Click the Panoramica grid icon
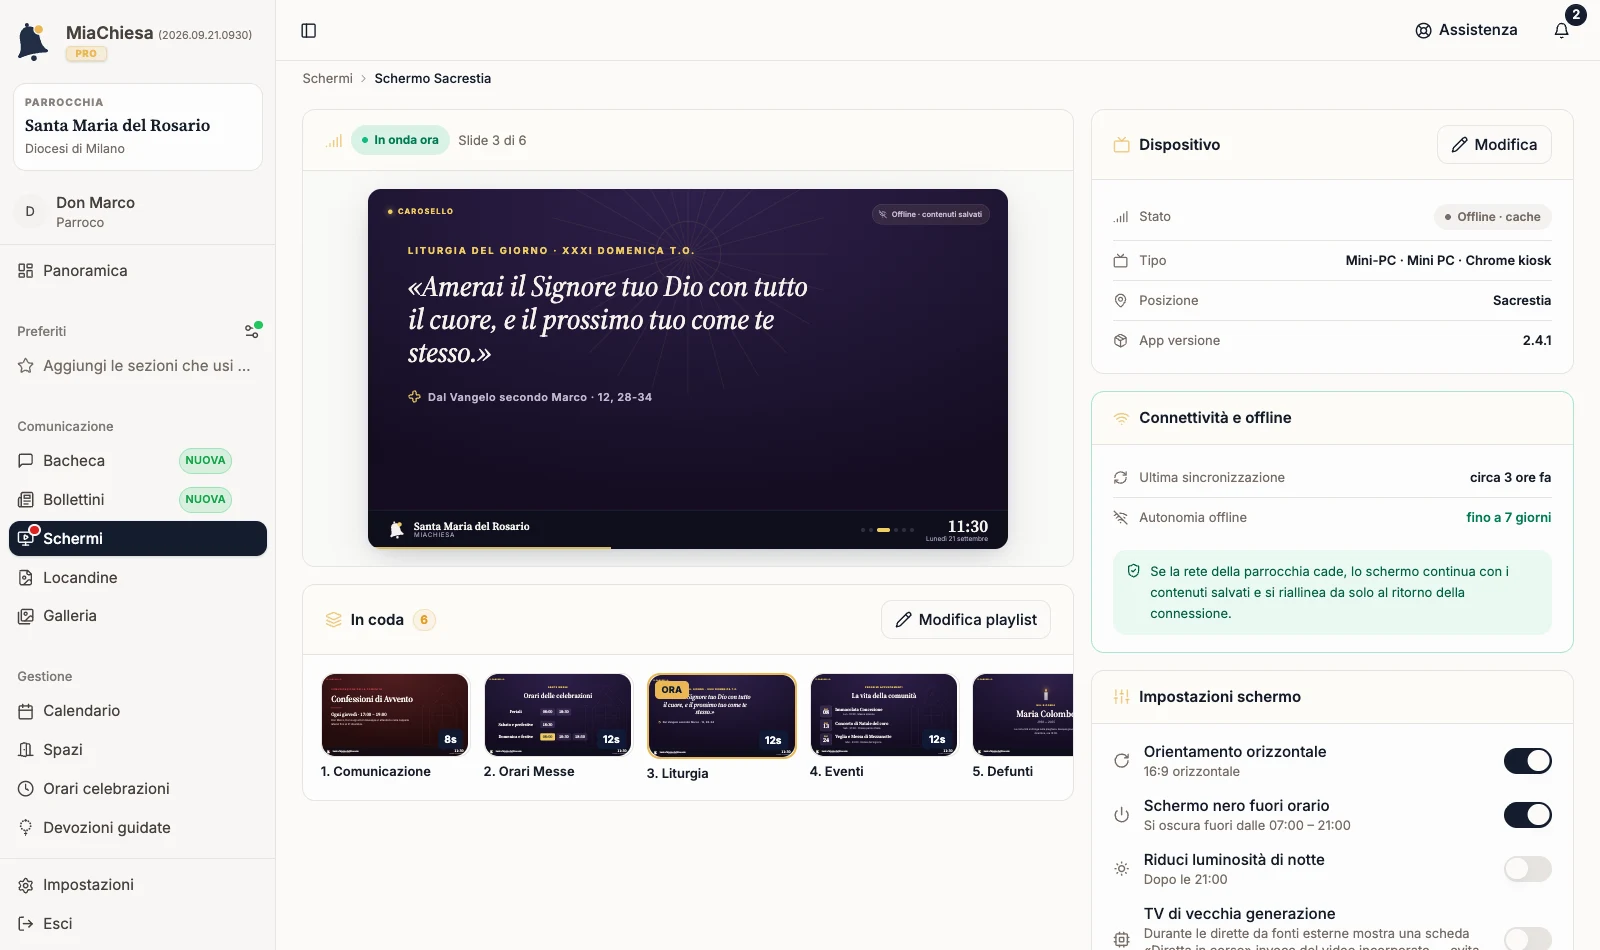Screen dimensions: 1600x950 pyautogui.click(x=26, y=271)
